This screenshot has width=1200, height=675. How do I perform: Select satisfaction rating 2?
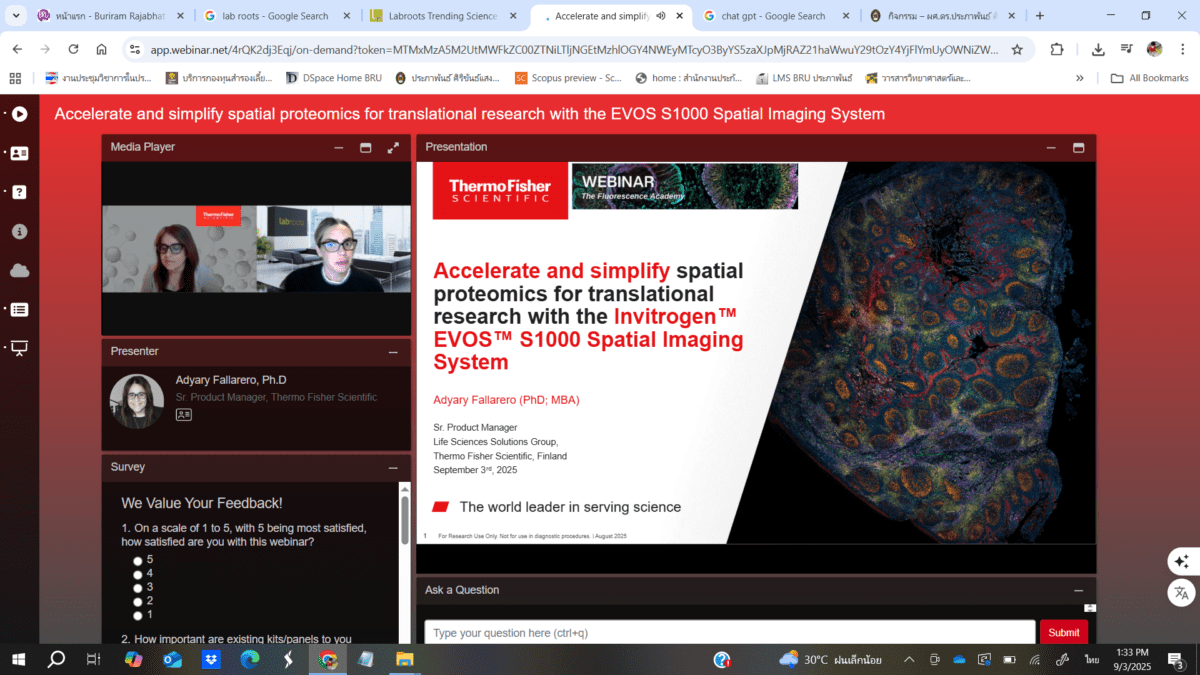(138, 601)
